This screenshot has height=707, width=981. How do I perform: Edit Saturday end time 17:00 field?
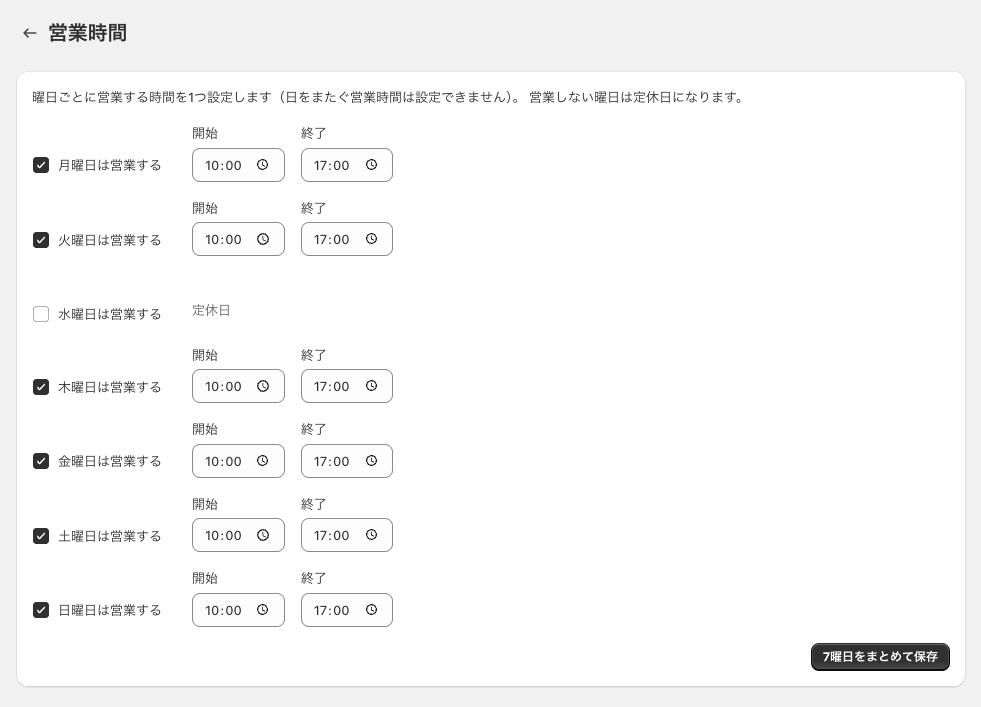coord(347,535)
